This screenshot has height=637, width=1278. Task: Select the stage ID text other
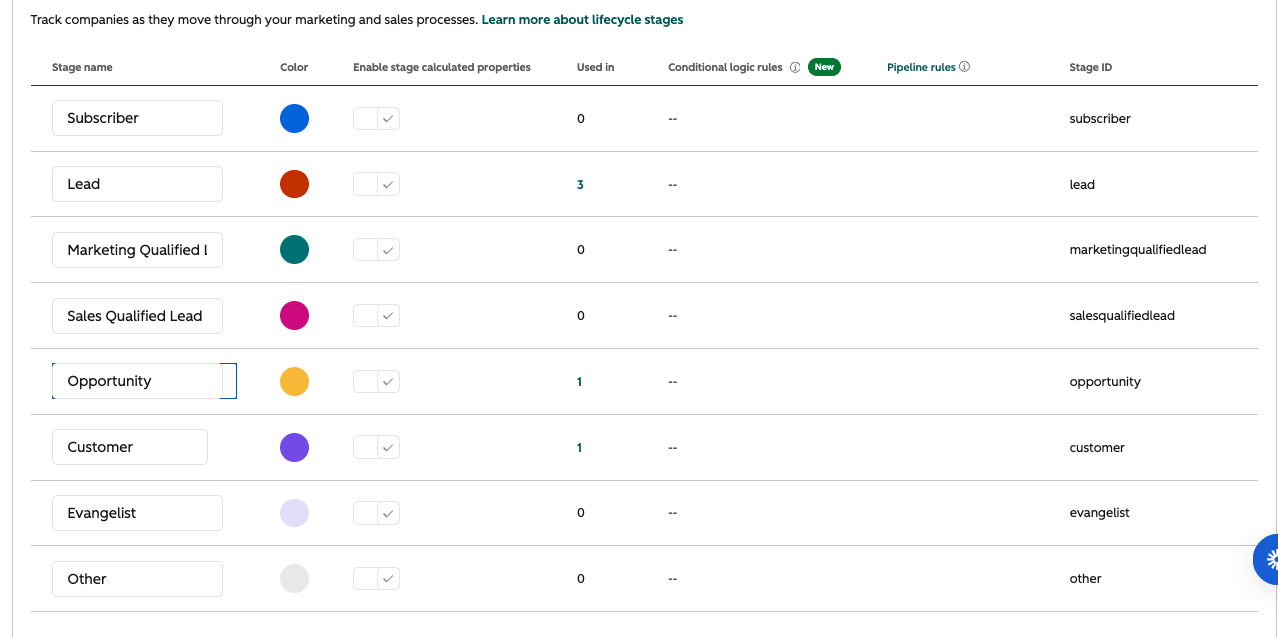(x=1085, y=579)
